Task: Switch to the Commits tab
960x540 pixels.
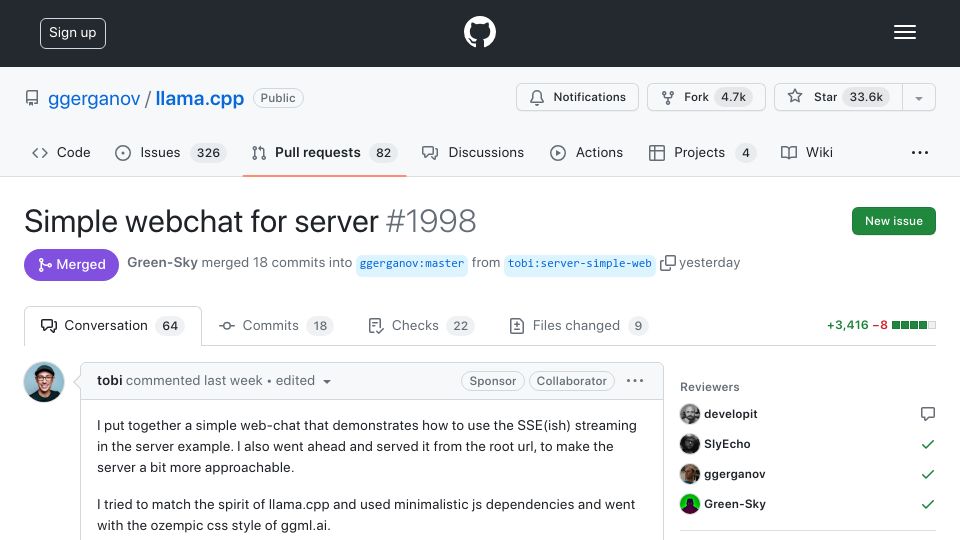Action: tap(276, 326)
